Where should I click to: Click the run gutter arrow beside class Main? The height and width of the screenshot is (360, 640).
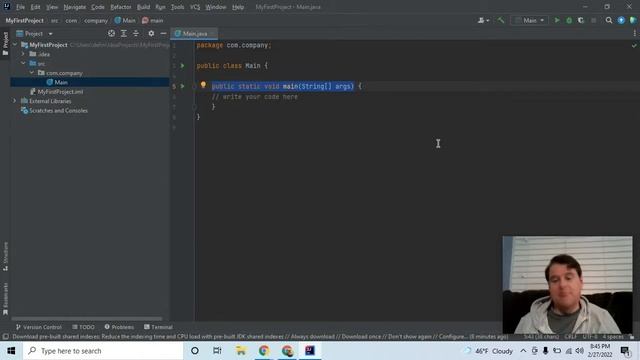pyautogui.click(x=182, y=65)
